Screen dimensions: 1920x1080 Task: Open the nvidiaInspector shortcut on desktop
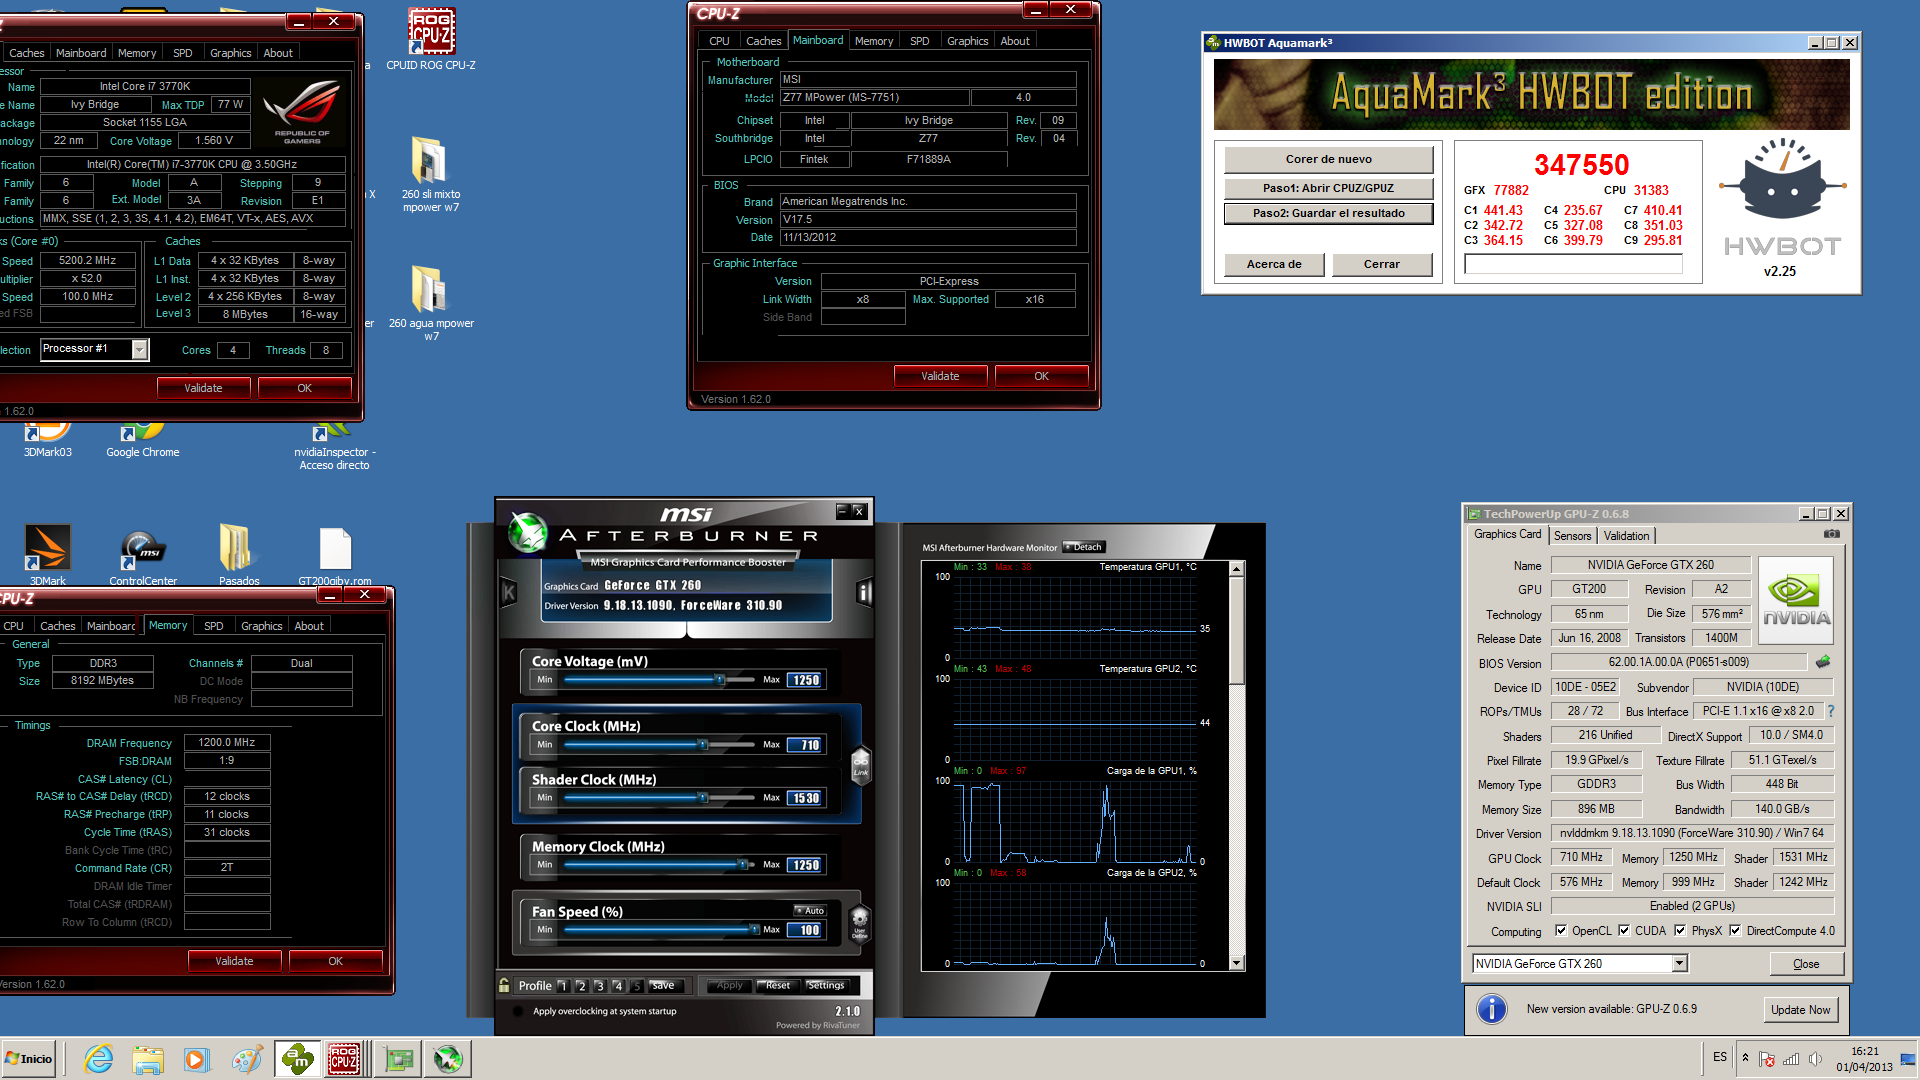click(x=334, y=446)
